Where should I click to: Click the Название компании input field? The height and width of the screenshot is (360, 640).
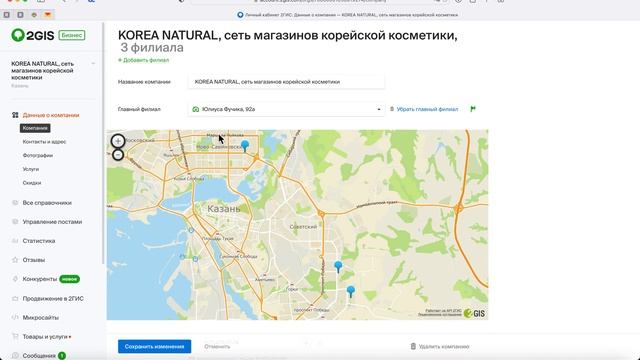pos(286,82)
